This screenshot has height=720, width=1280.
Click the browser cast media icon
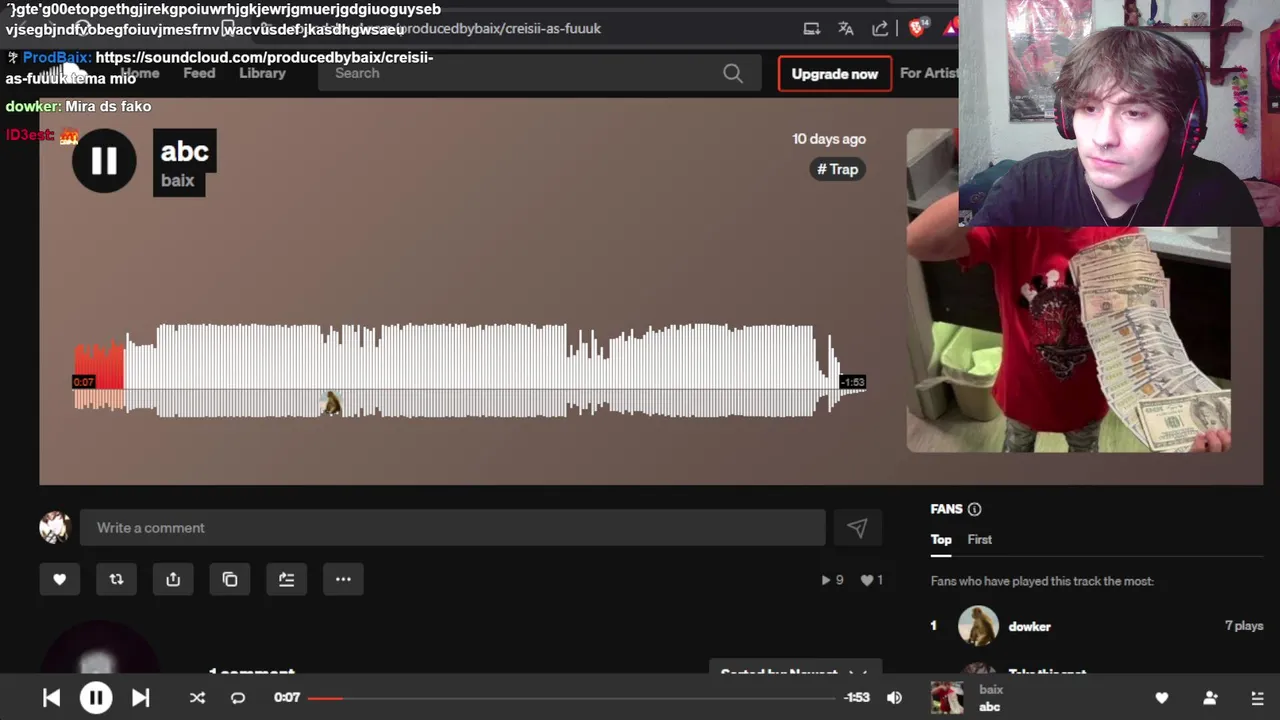coord(812,28)
